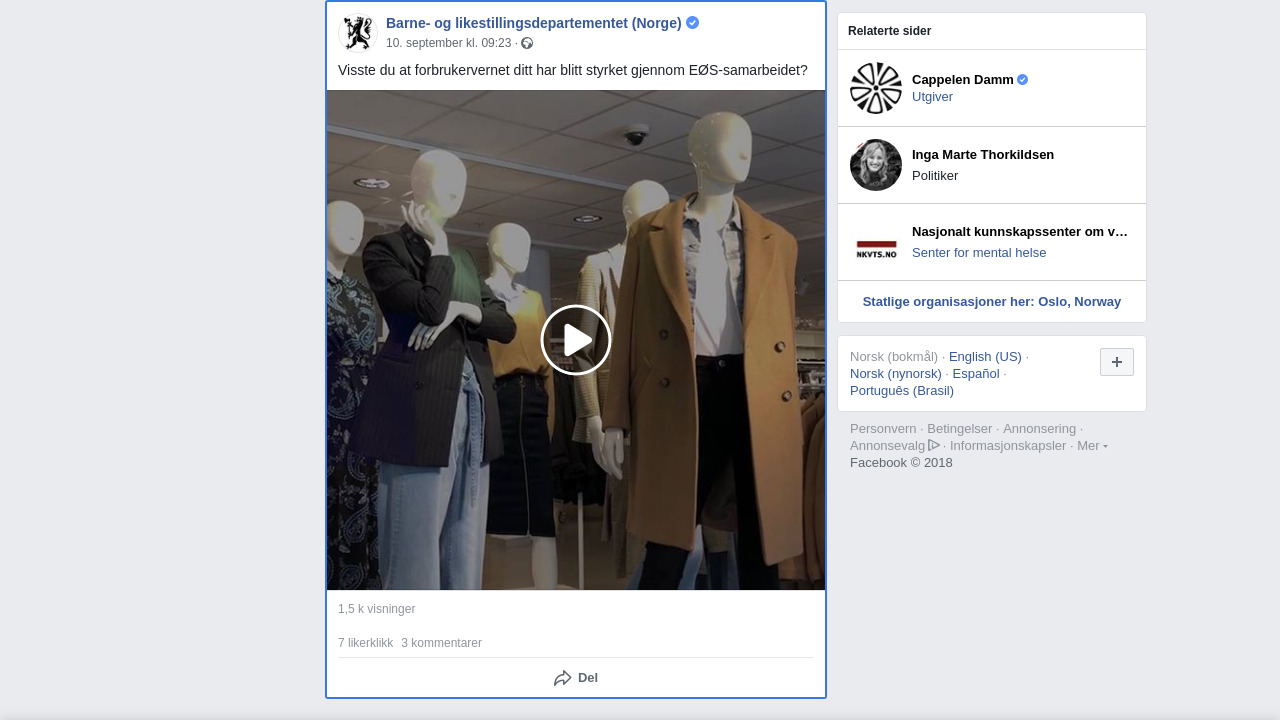The image size is (1280, 720).
Task: Open Statlige organisasjoner her: Oslo, Norway
Action: tap(992, 302)
